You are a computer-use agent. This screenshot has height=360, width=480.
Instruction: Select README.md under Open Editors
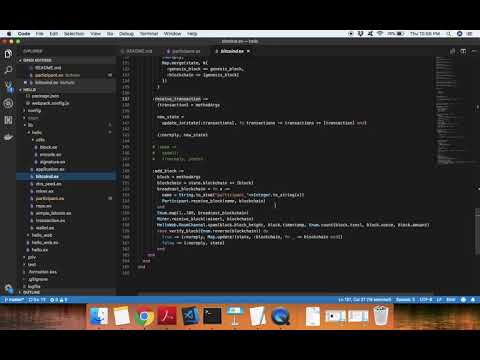[48, 68]
